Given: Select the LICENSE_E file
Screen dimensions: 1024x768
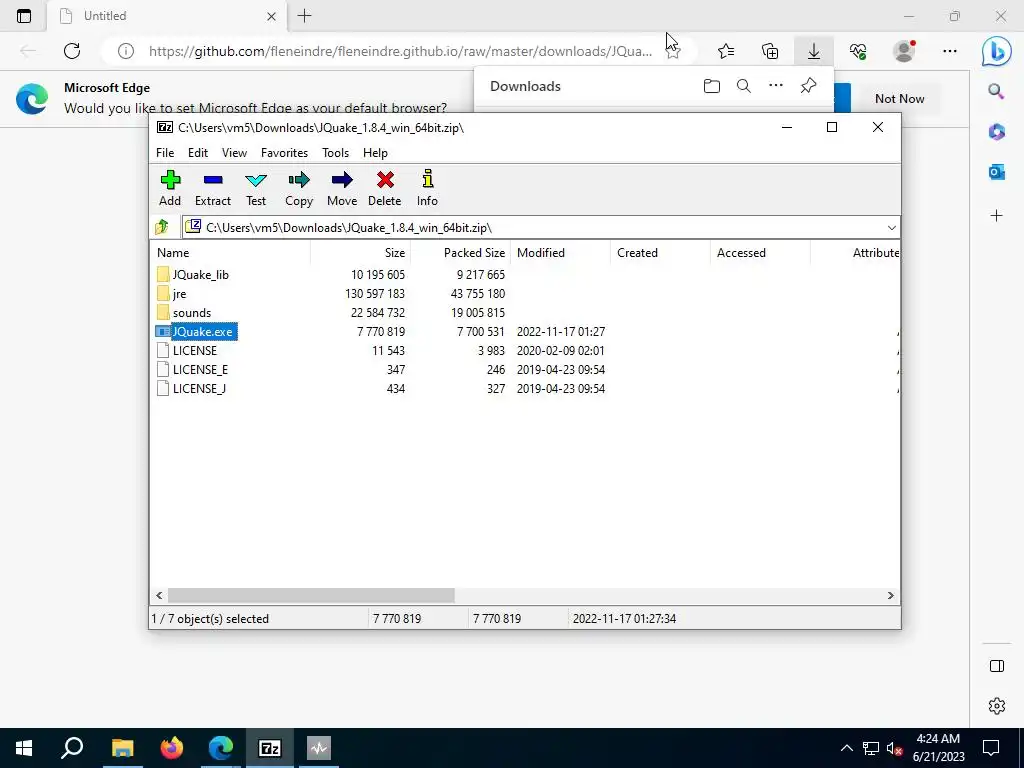Looking at the screenshot, I should click(193, 369).
